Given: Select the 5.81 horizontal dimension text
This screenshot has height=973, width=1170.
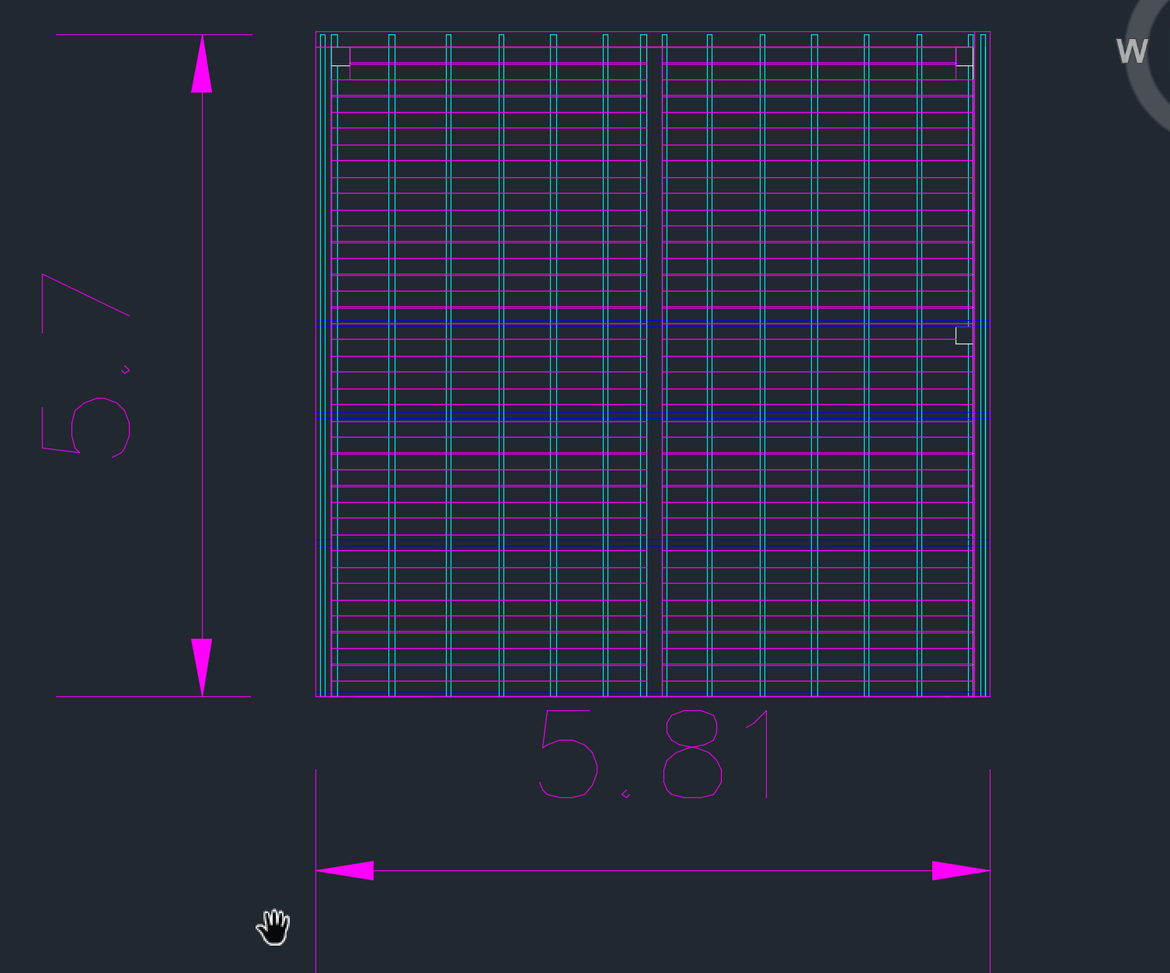Looking at the screenshot, I should [655, 755].
